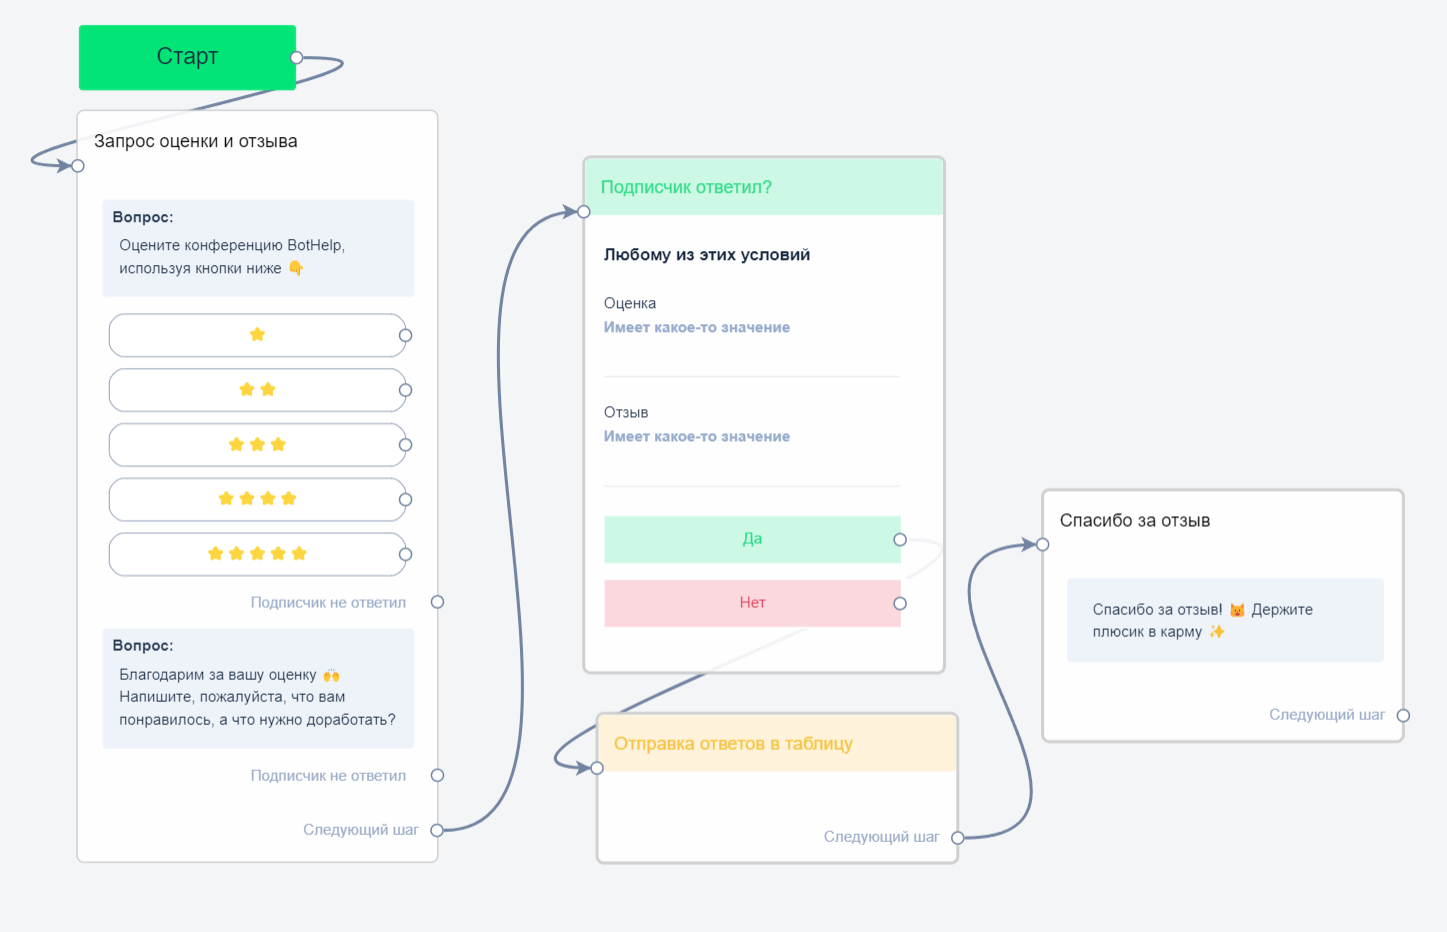The height and width of the screenshot is (932, 1447).
Task: Choose the five-star rating button
Action: tap(257, 554)
